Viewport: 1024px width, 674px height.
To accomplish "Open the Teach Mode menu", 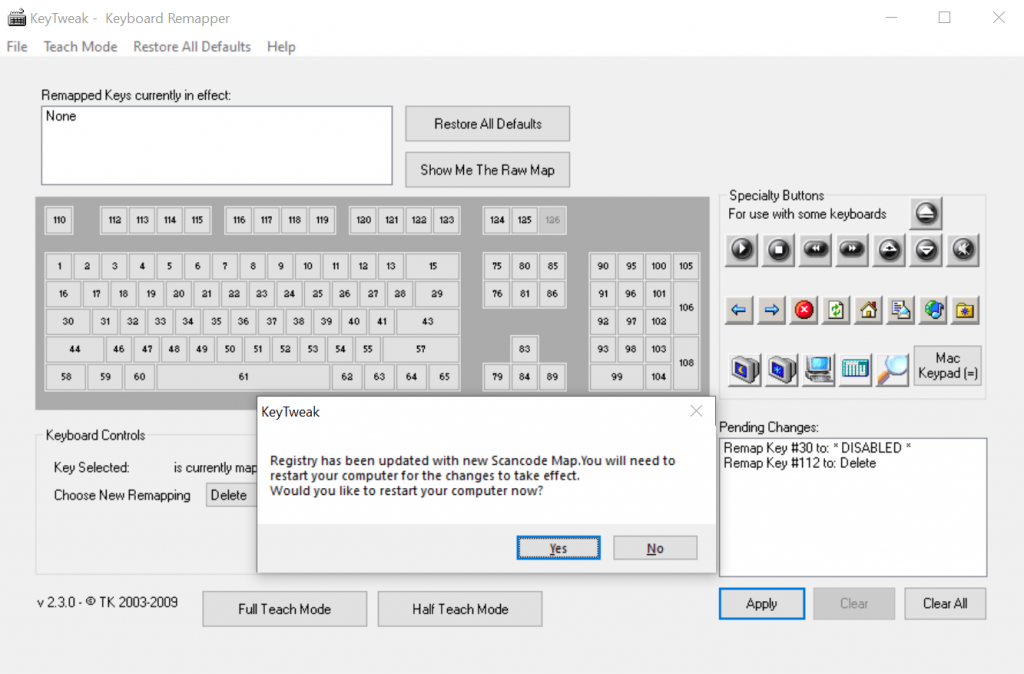I will (80, 46).
